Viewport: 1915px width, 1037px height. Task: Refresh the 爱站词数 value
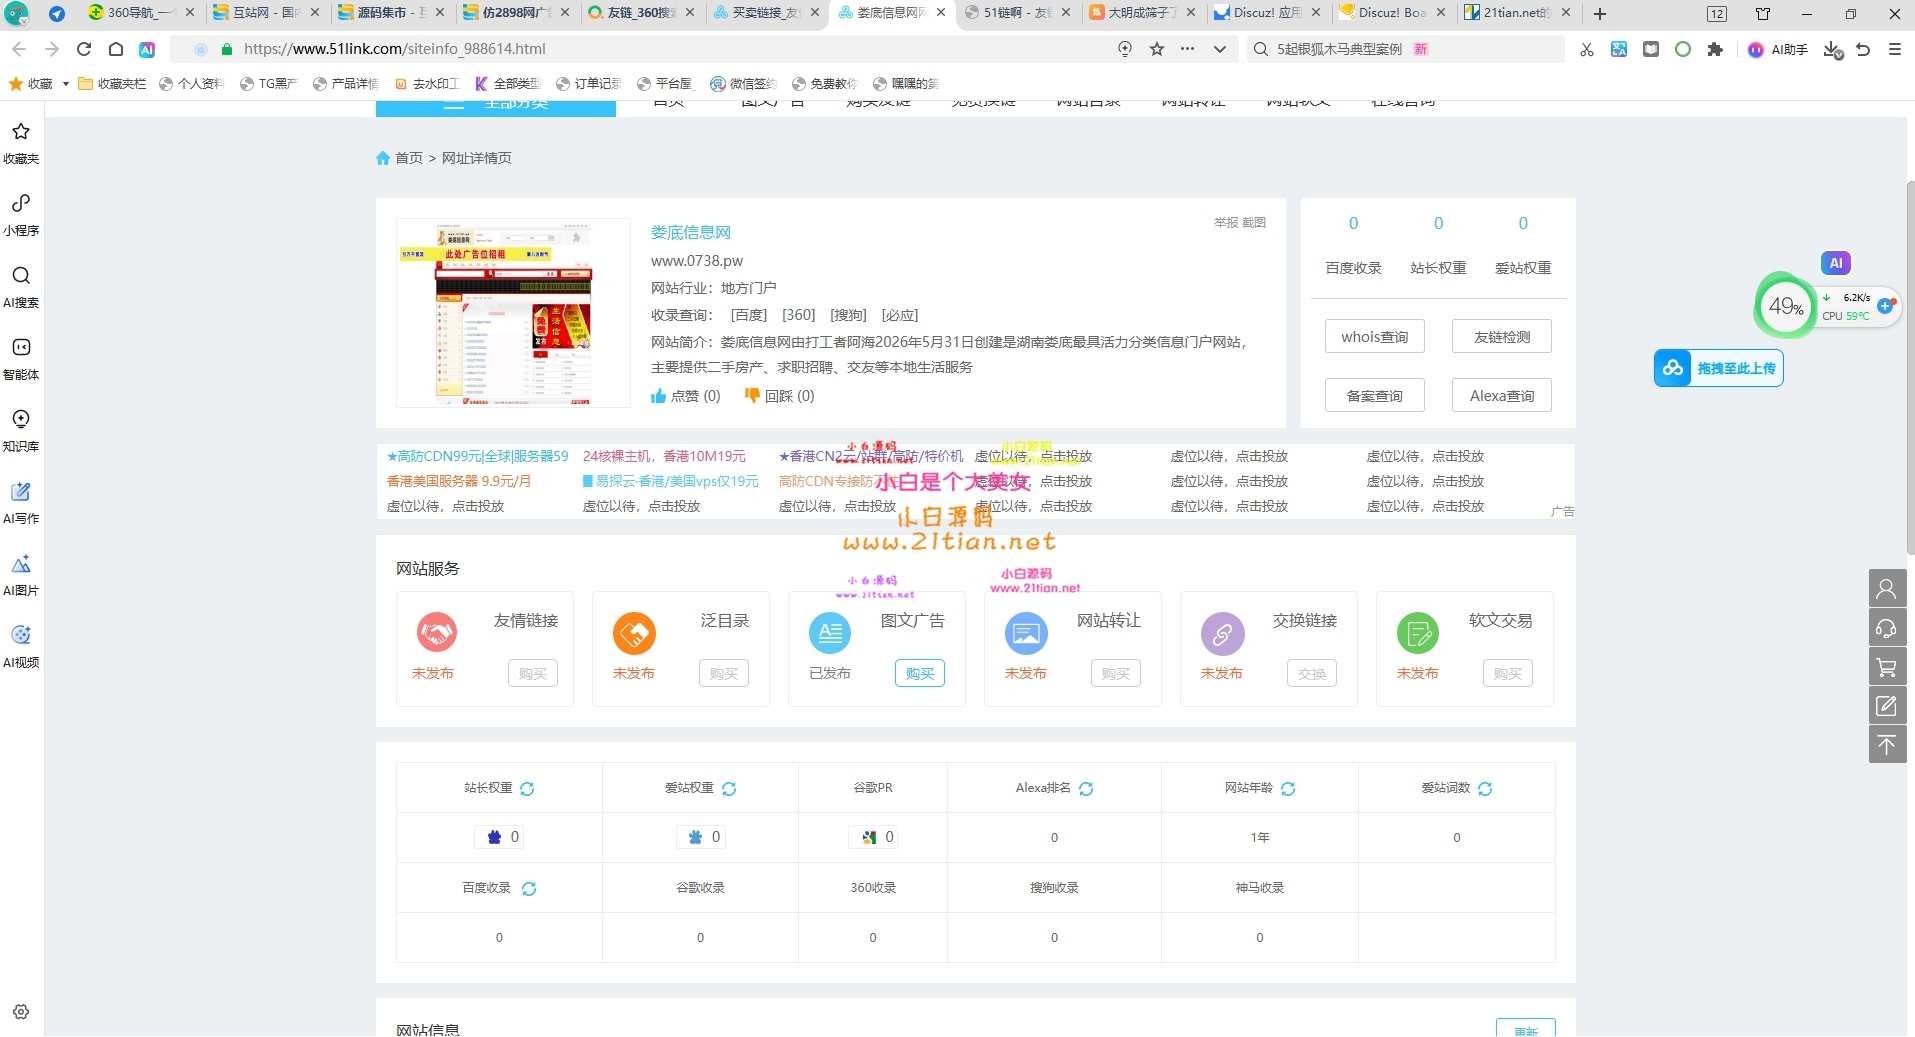coord(1485,789)
